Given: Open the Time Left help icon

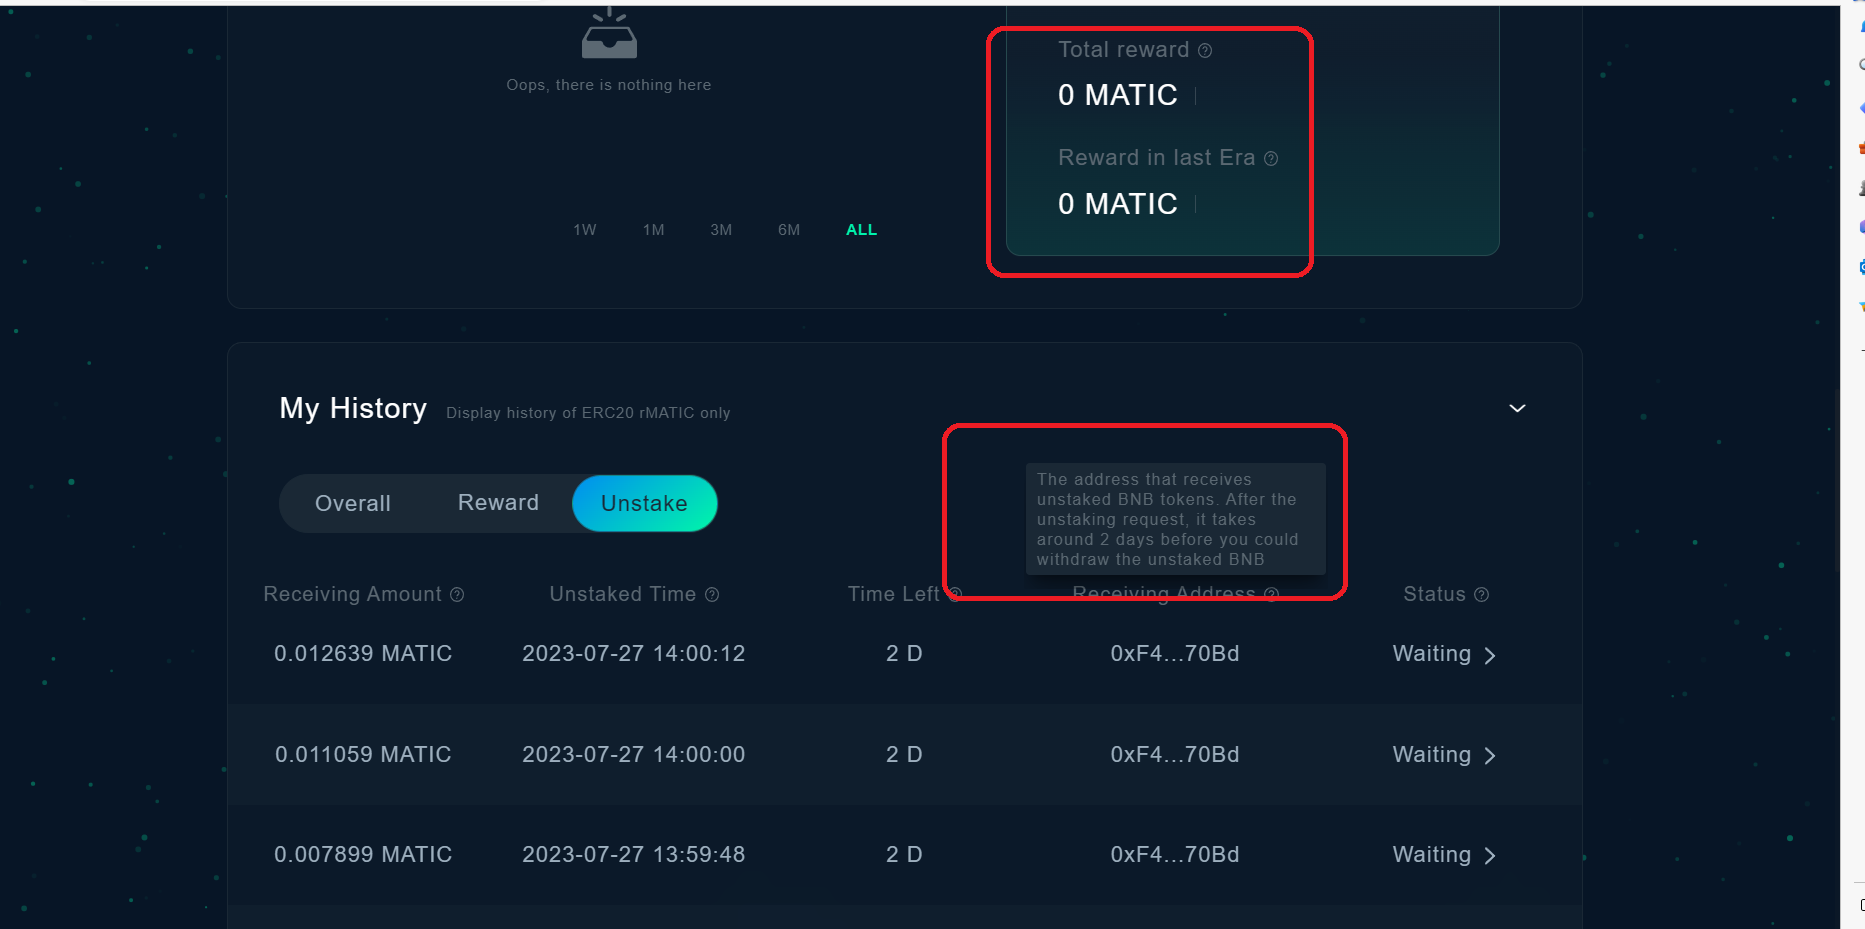Looking at the screenshot, I should click(953, 594).
